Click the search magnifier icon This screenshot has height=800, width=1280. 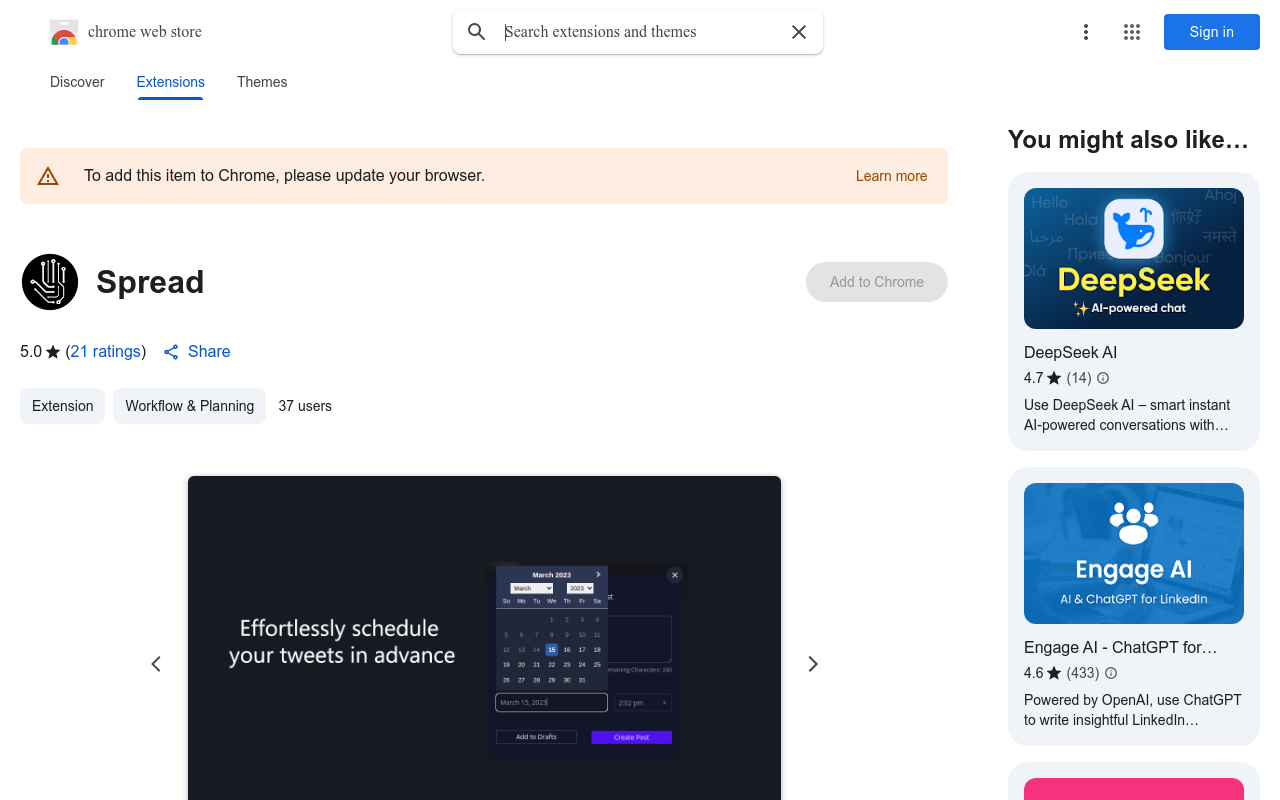click(477, 32)
